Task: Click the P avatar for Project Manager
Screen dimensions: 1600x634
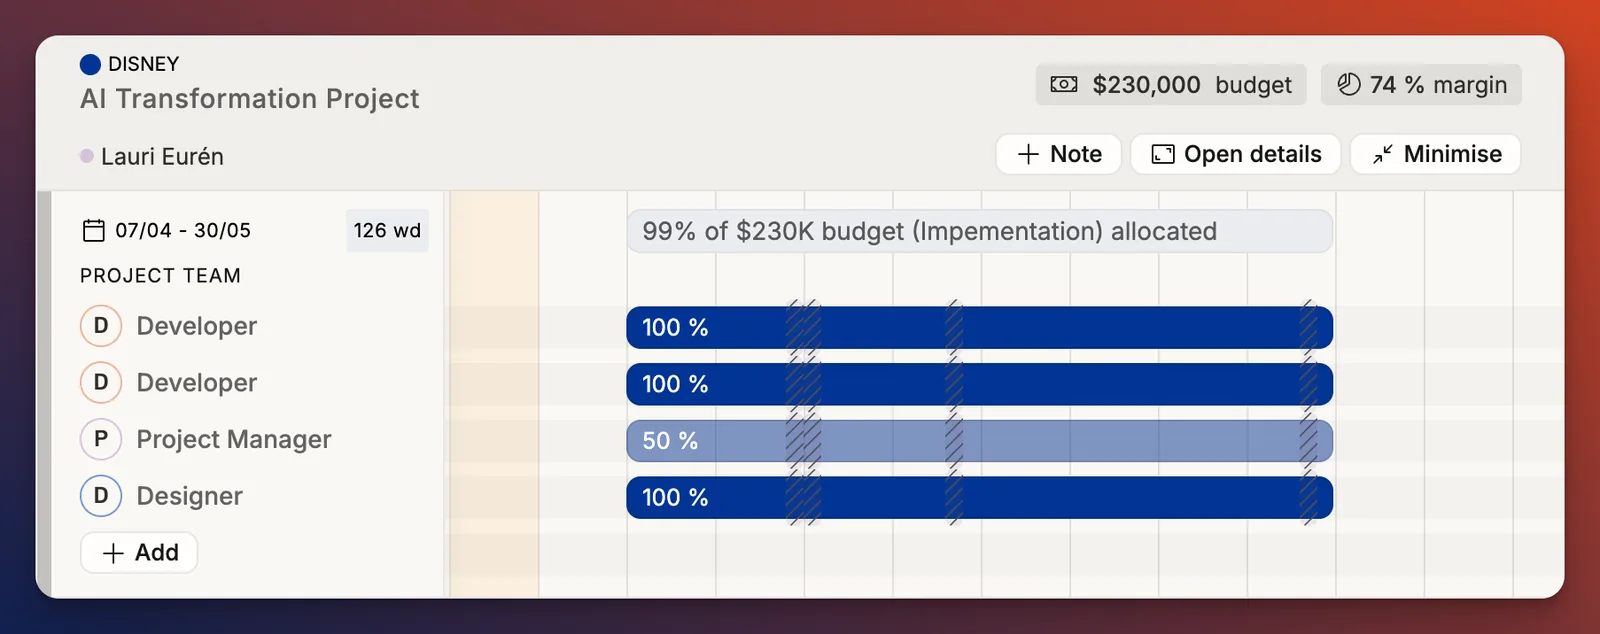Action: [x=101, y=439]
